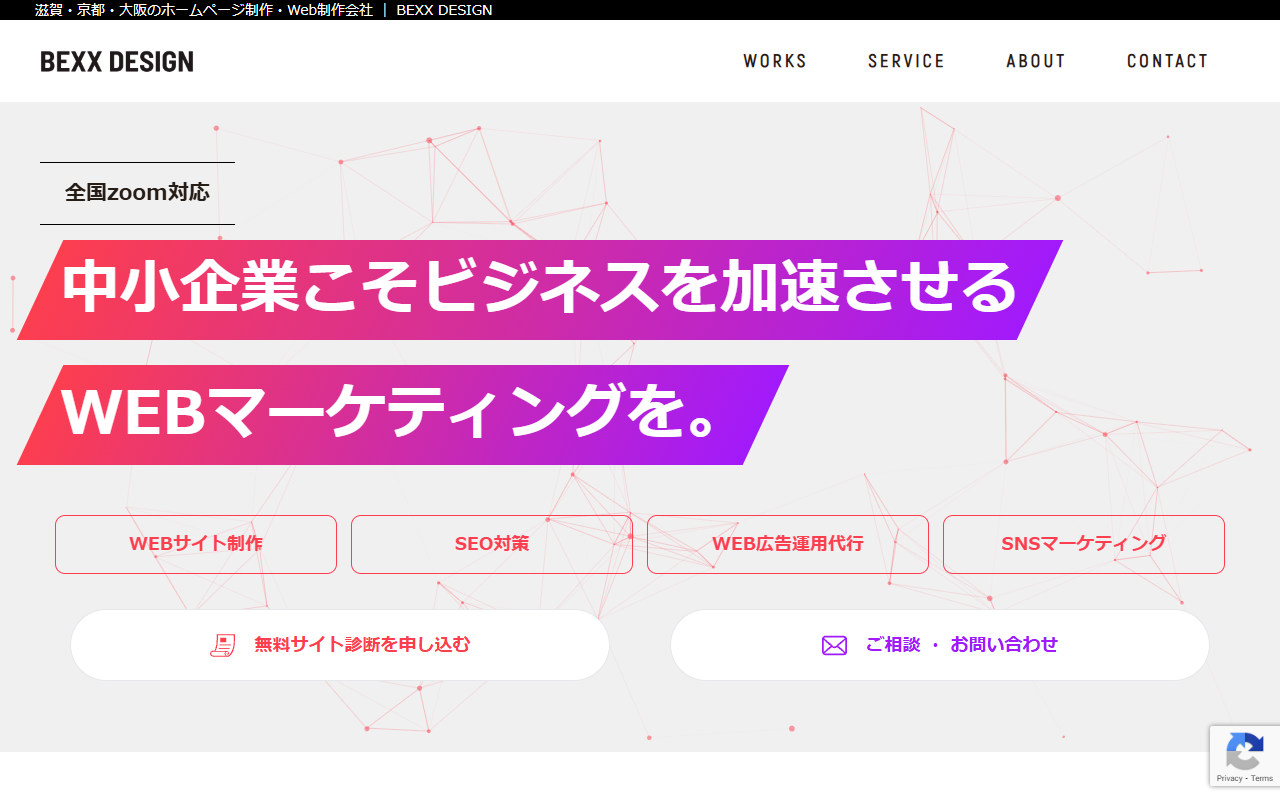Open the SERVICE navigation menu item
The width and height of the screenshot is (1280, 800).
[x=906, y=61]
